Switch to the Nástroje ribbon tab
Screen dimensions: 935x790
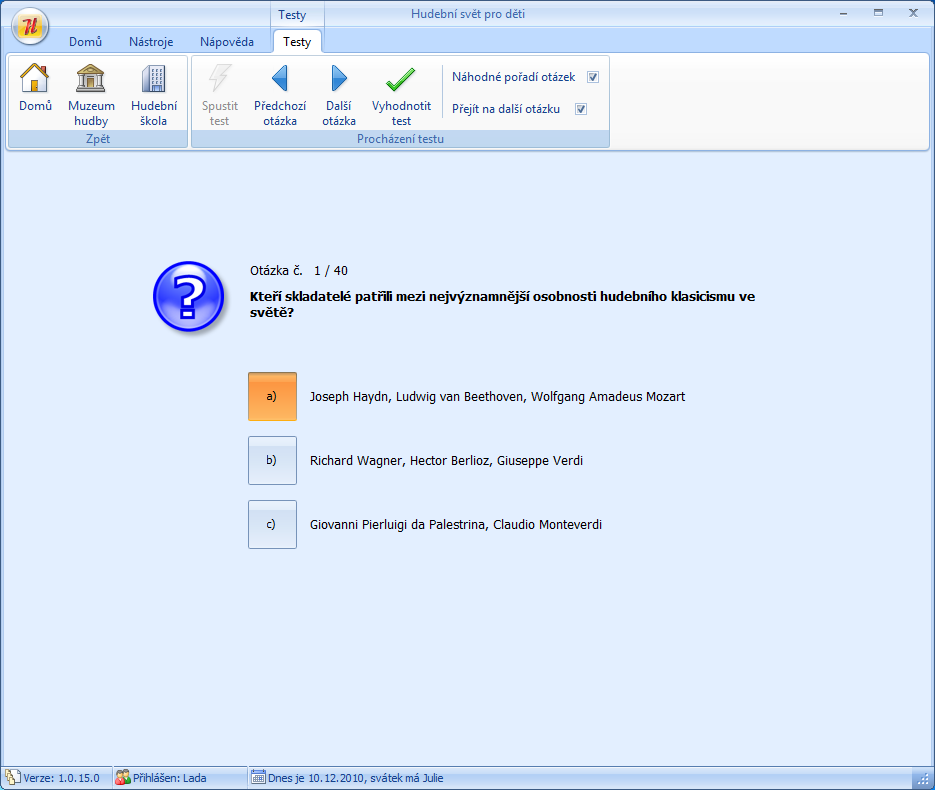click(151, 42)
